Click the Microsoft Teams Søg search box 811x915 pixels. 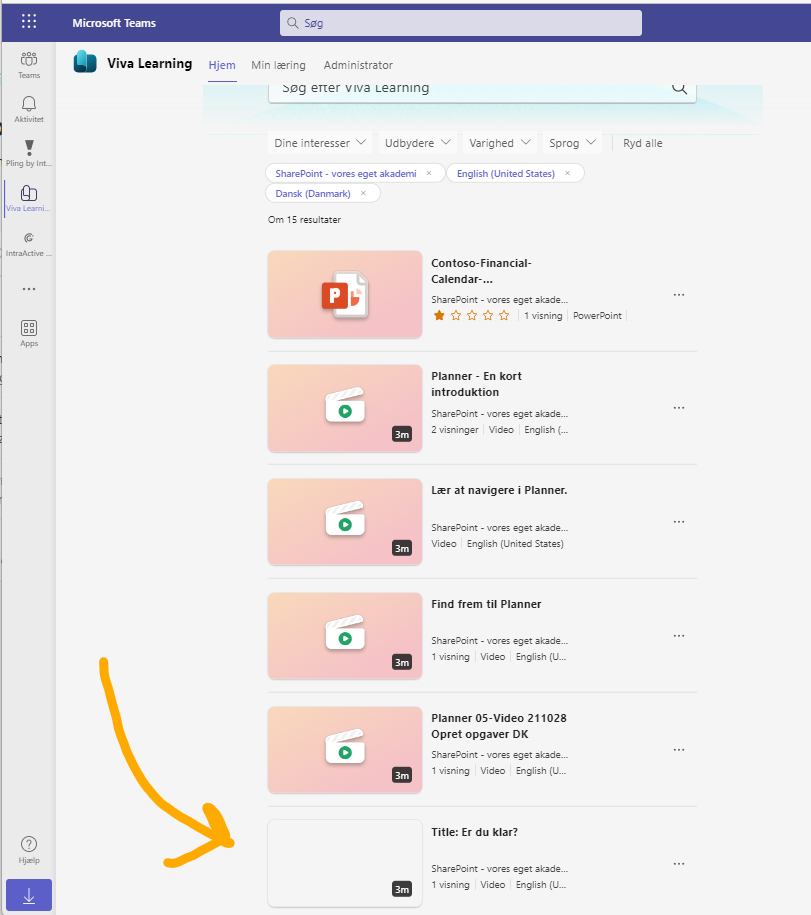(x=460, y=23)
